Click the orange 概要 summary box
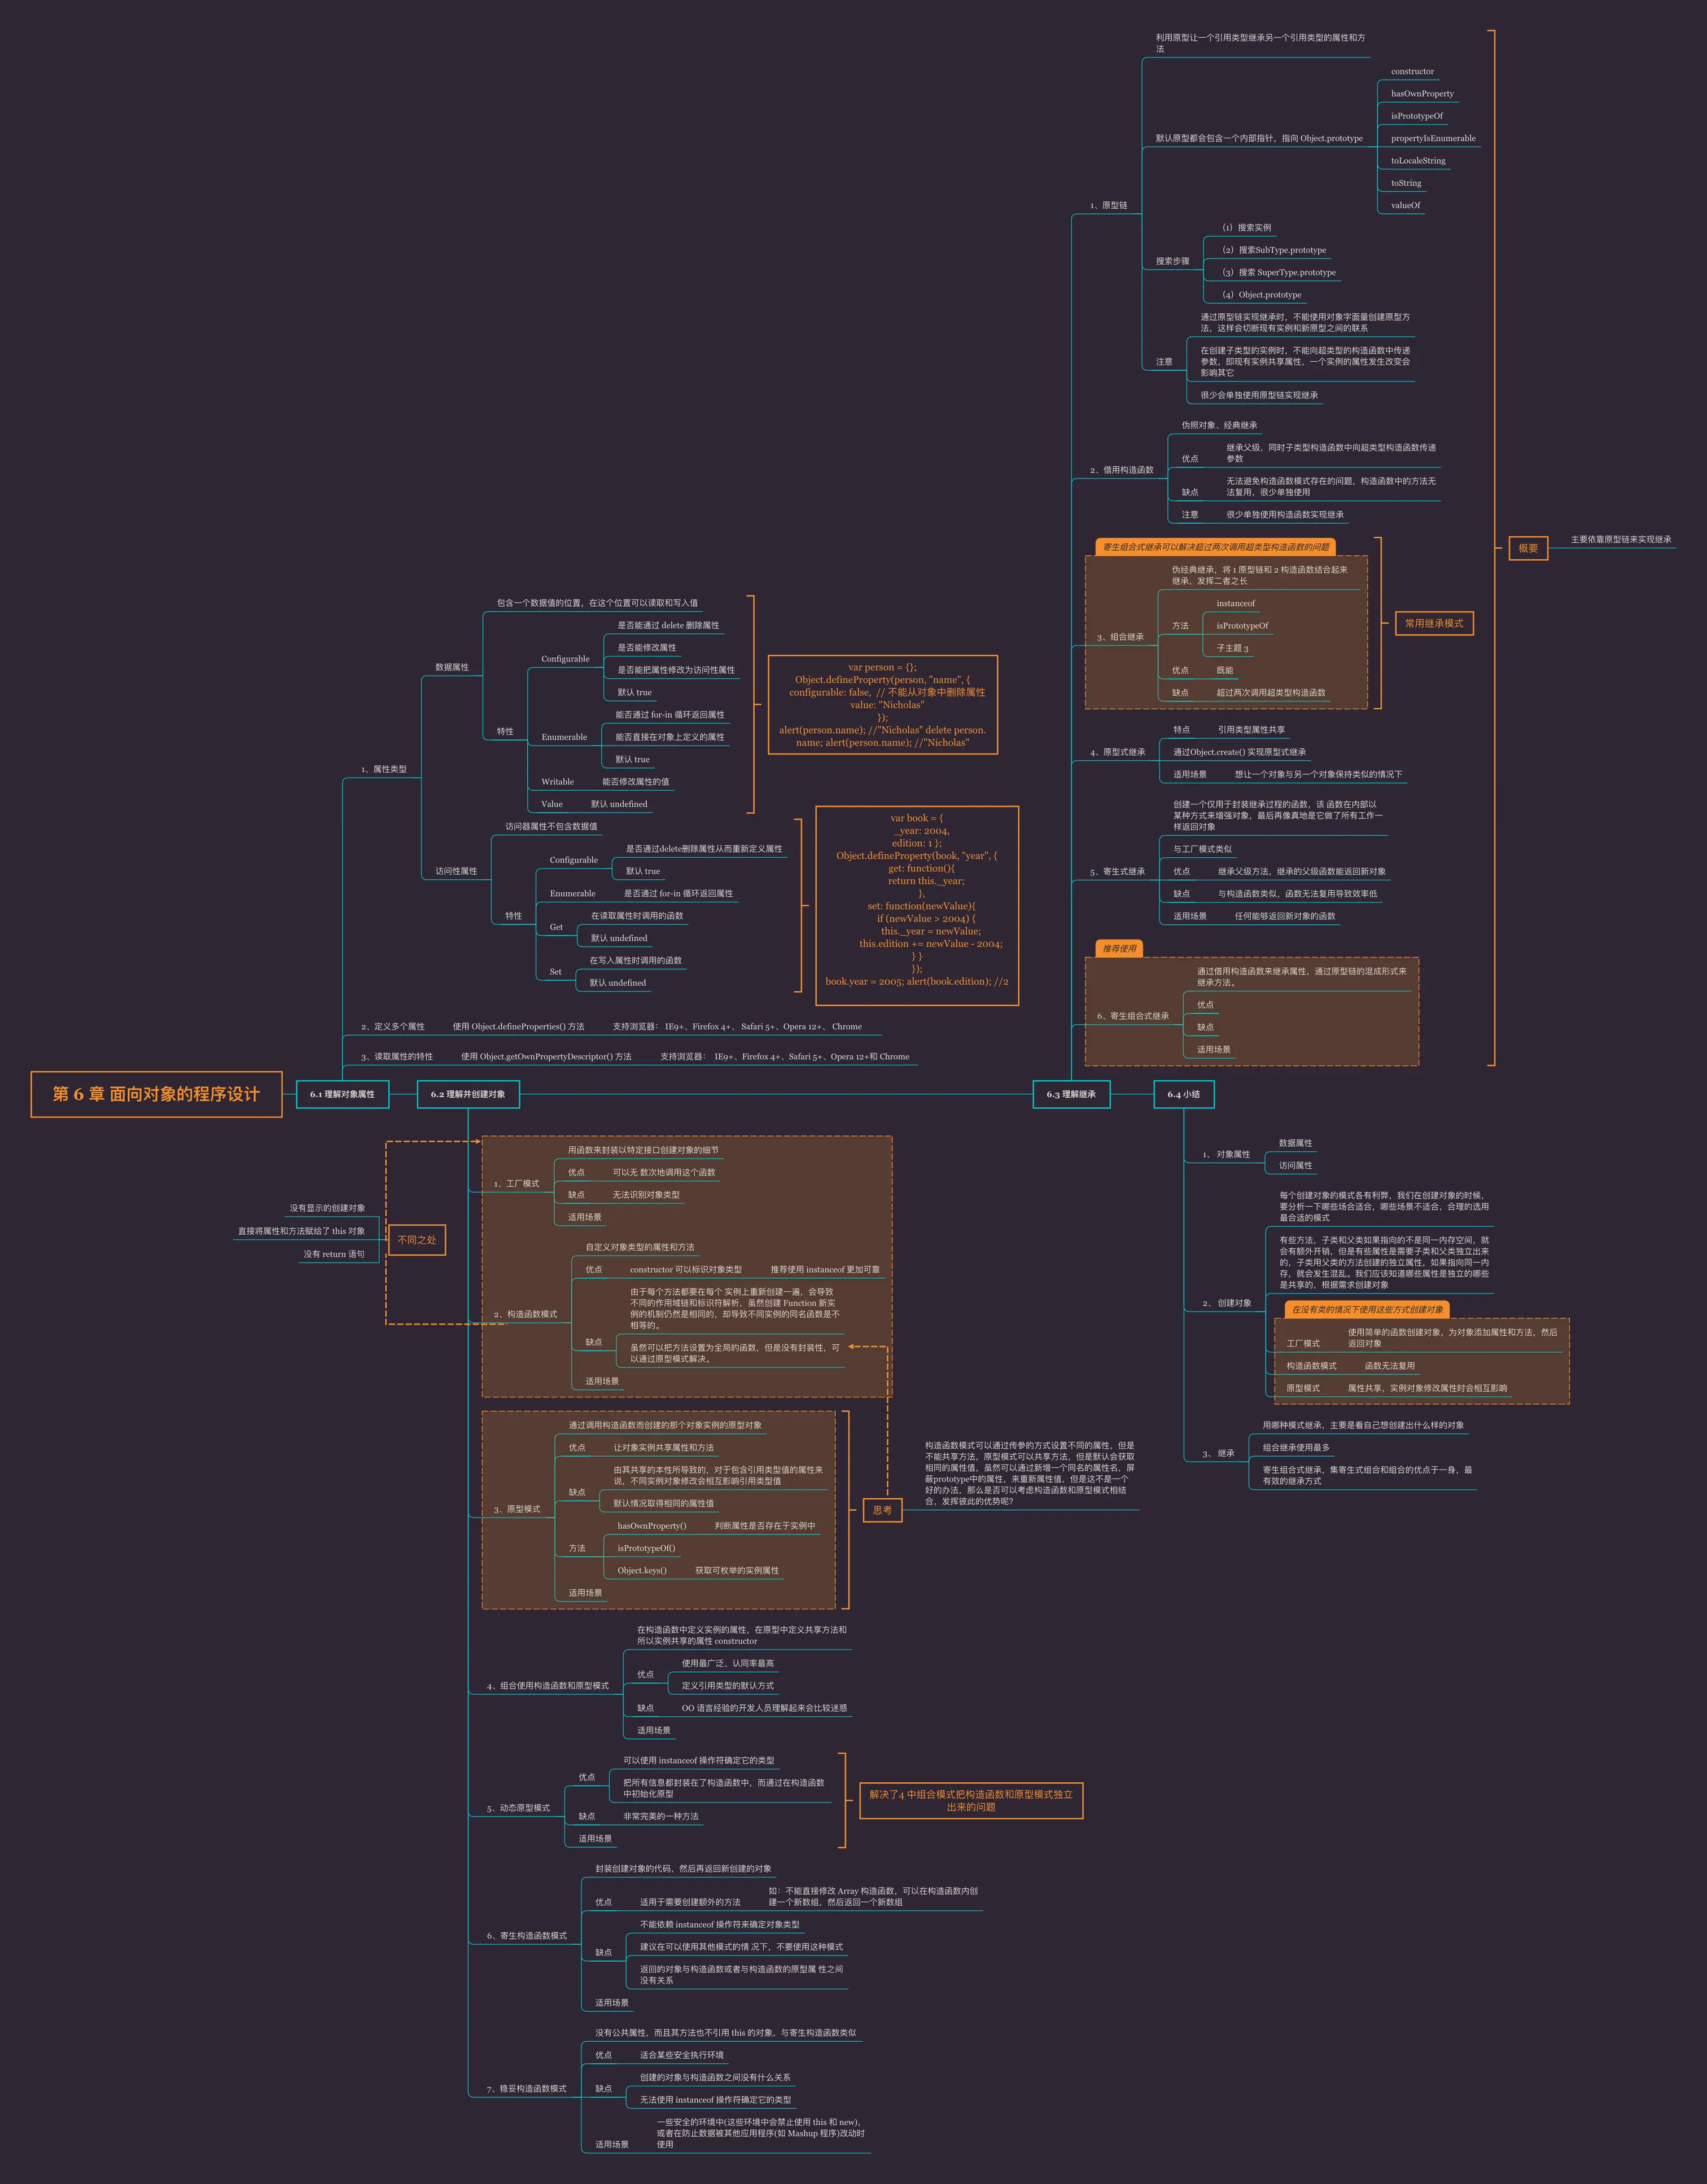 point(1528,548)
